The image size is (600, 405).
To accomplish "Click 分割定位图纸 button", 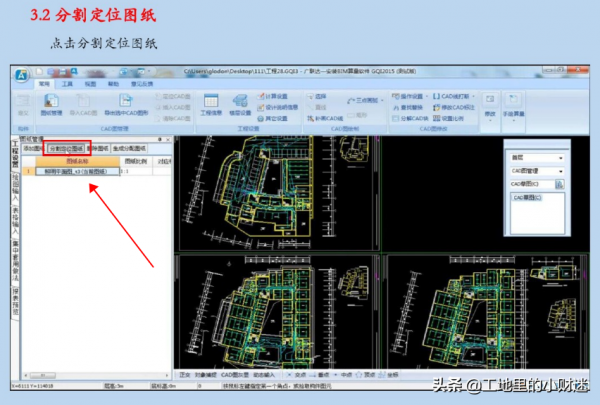I will click(x=67, y=148).
